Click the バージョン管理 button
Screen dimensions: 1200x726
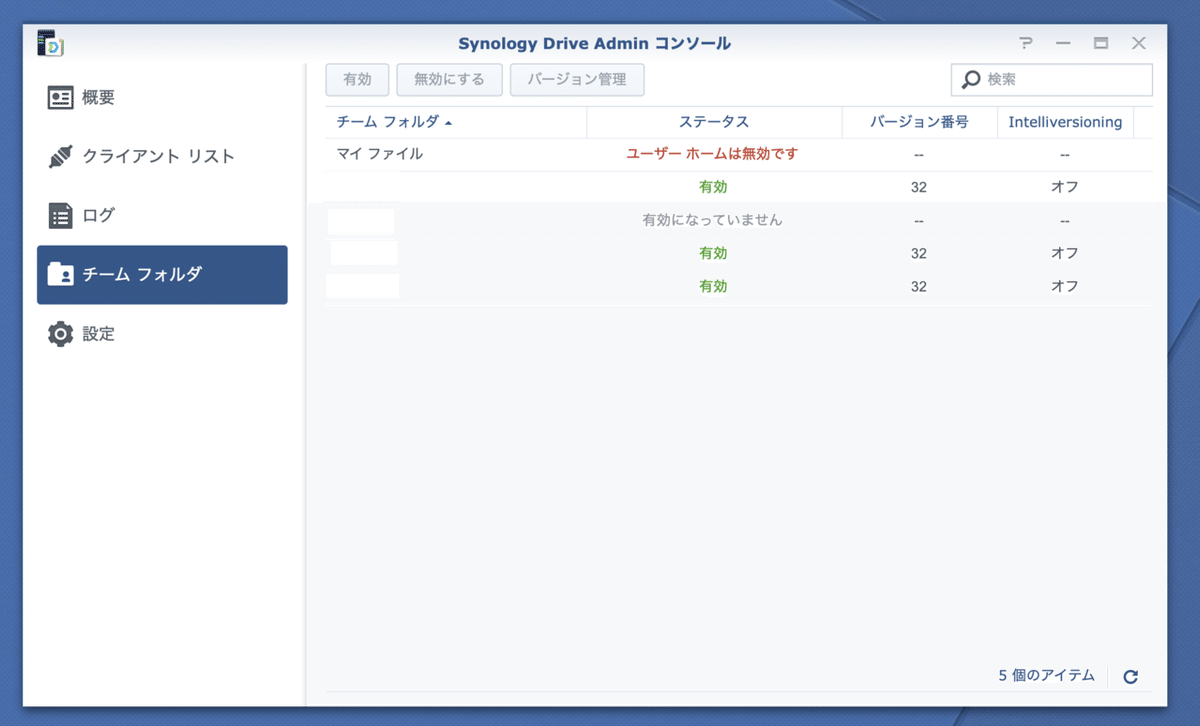[x=577, y=80]
